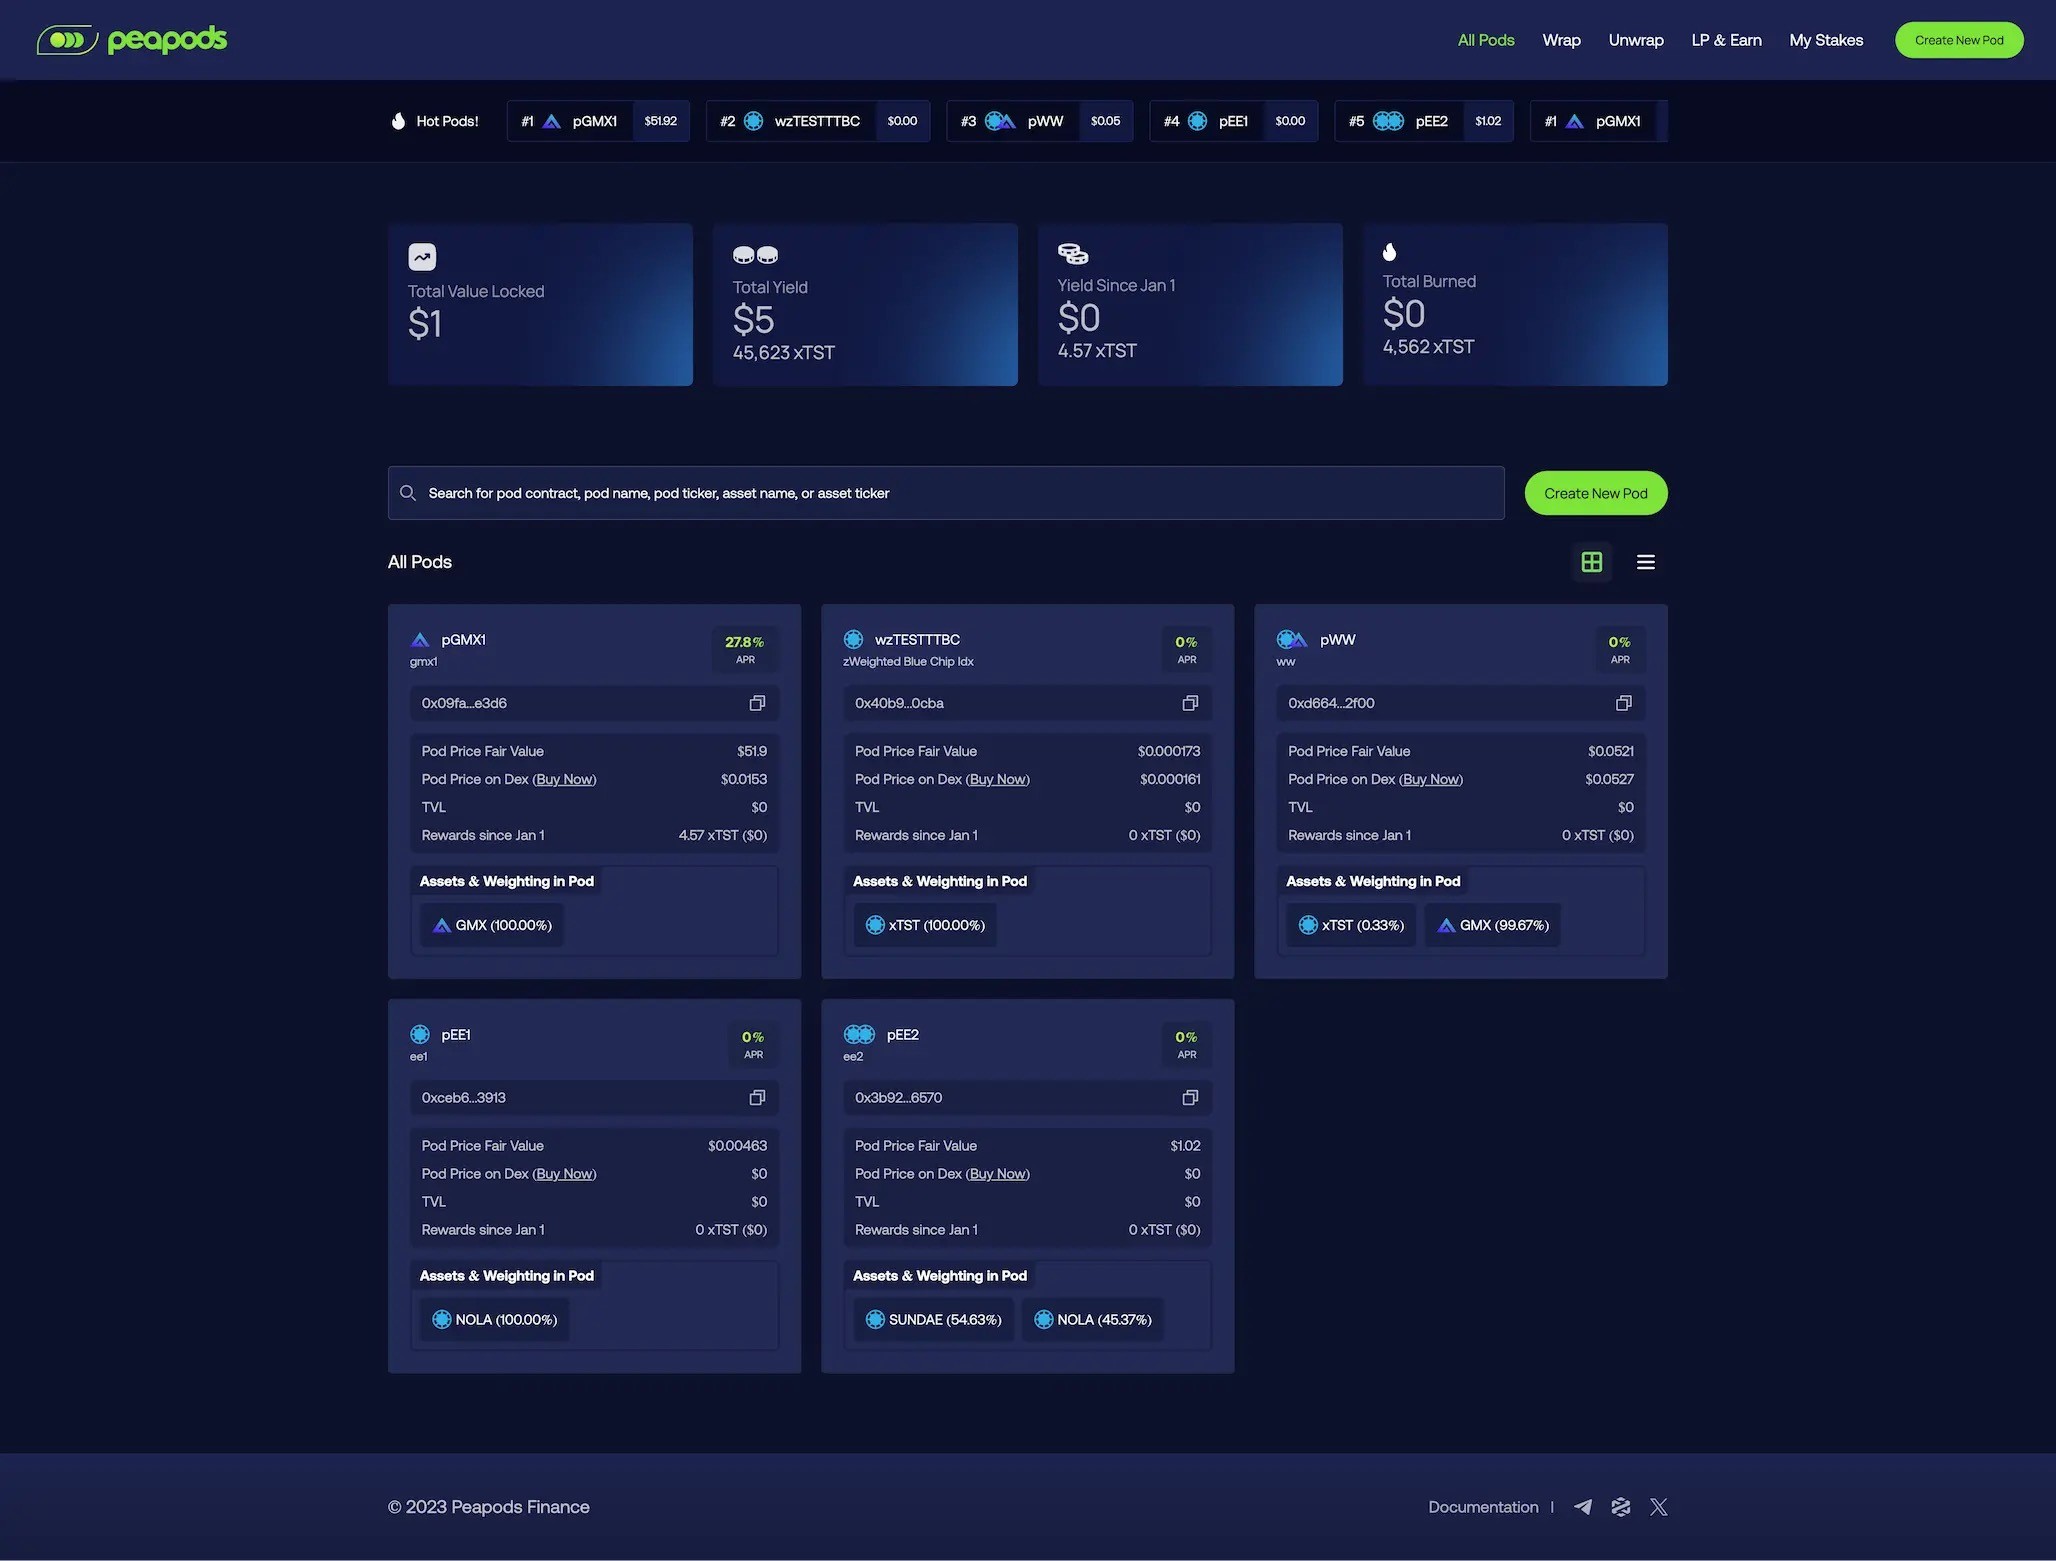Open the Wrap navigation tab
The image size is (2056, 1561).
tap(1561, 40)
